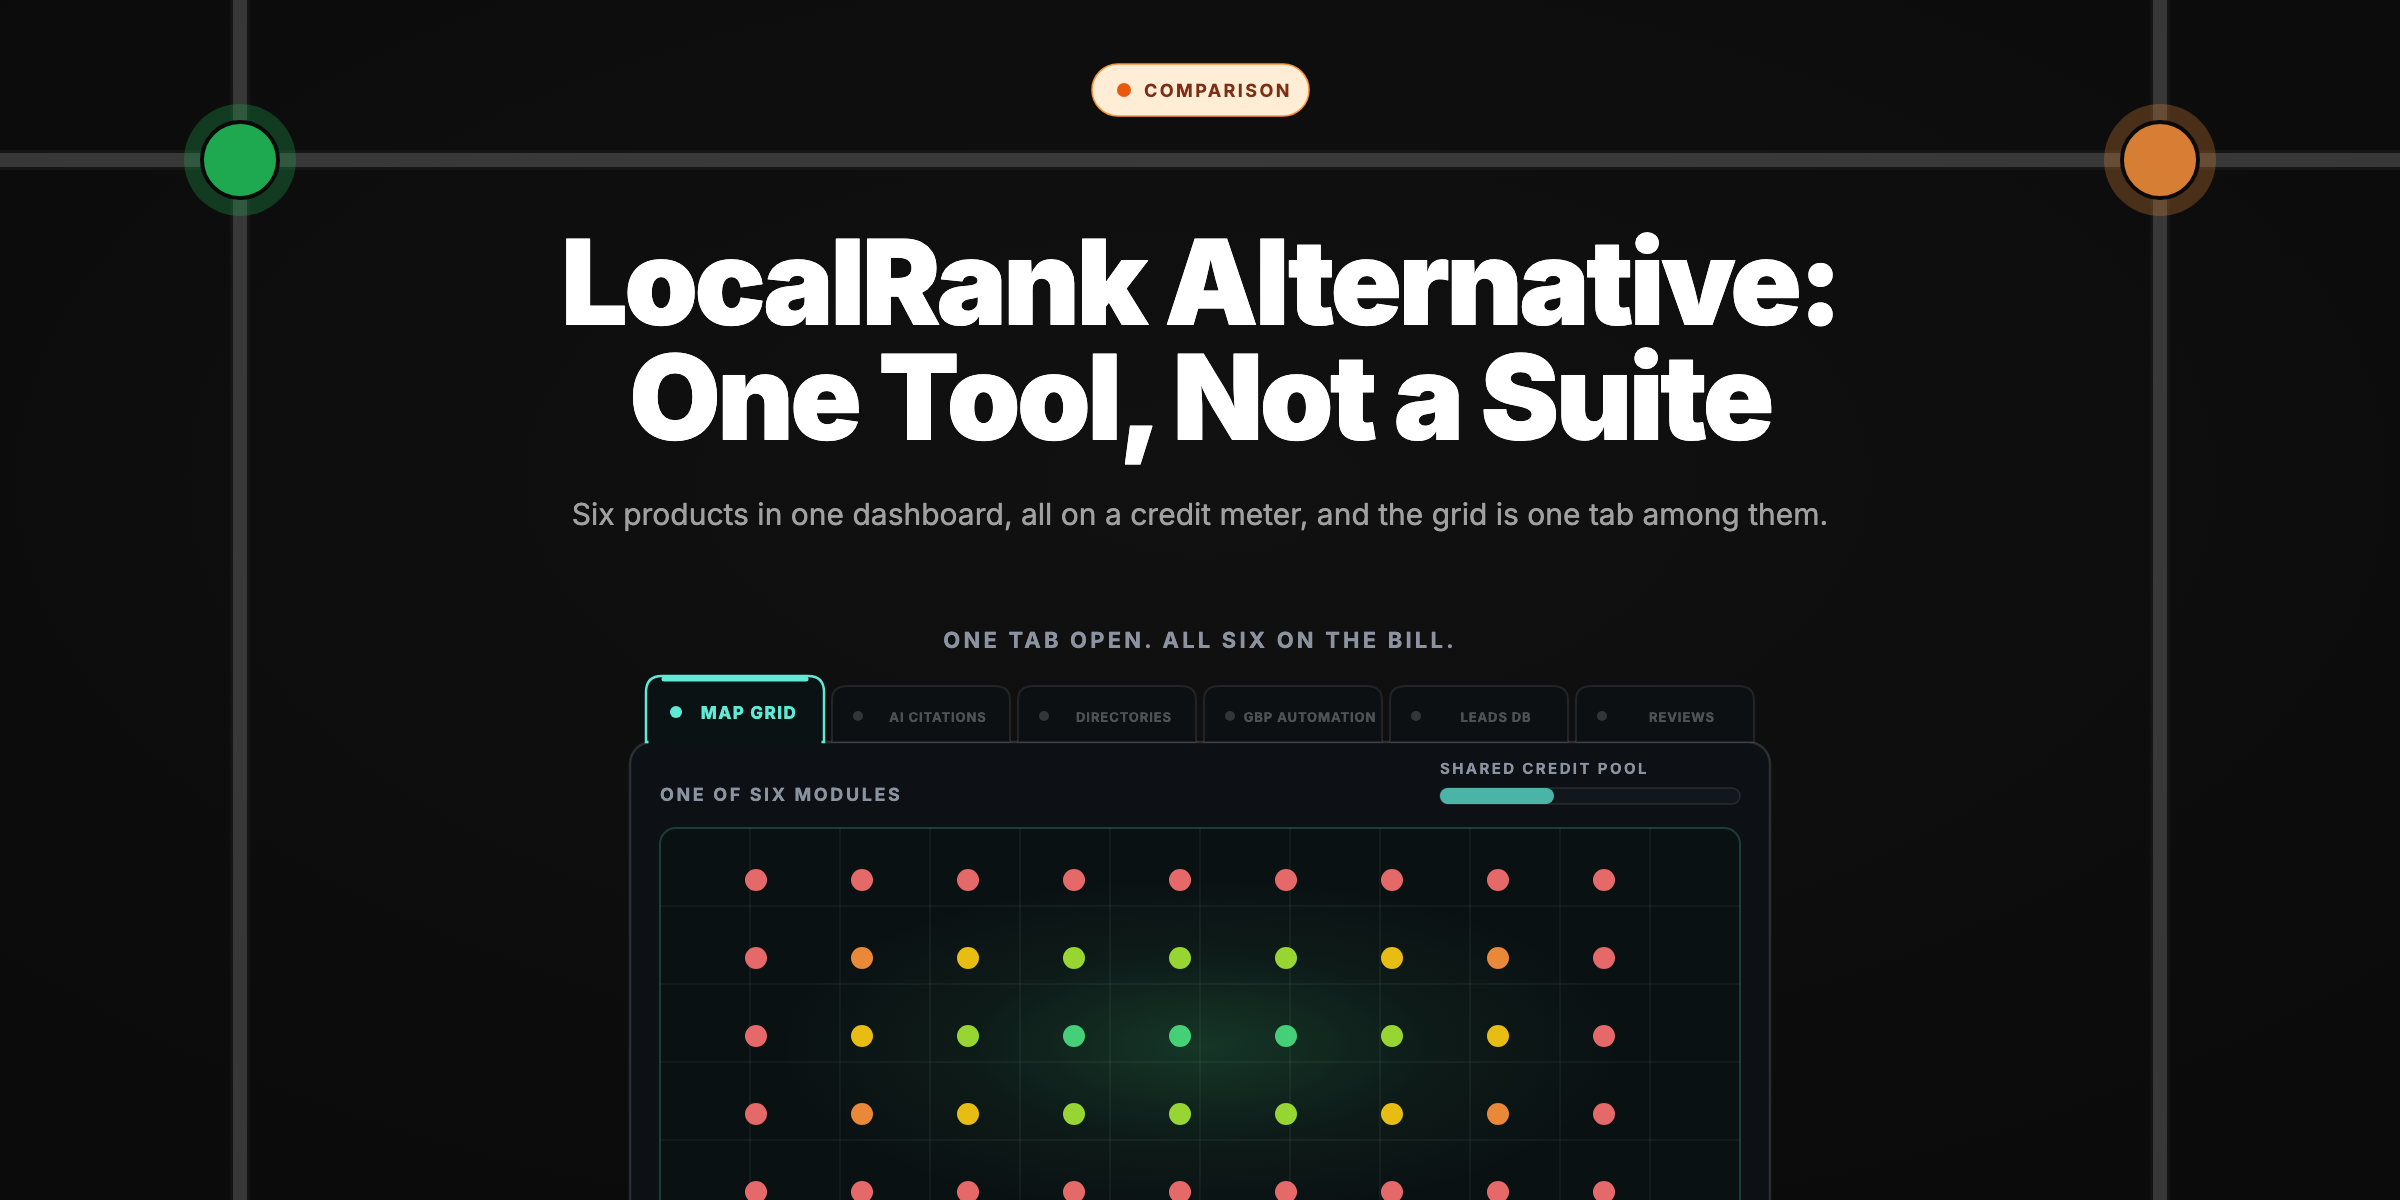Viewport: 2400px width, 1200px height.
Task: Click the grey dot in REVIEWS tab
Action: pos(1602,716)
